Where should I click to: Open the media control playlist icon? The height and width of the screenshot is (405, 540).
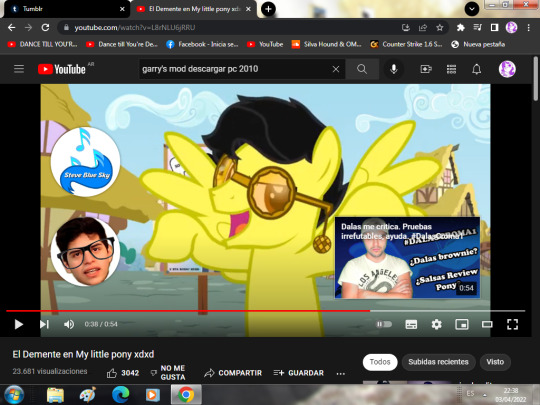[477, 28]
